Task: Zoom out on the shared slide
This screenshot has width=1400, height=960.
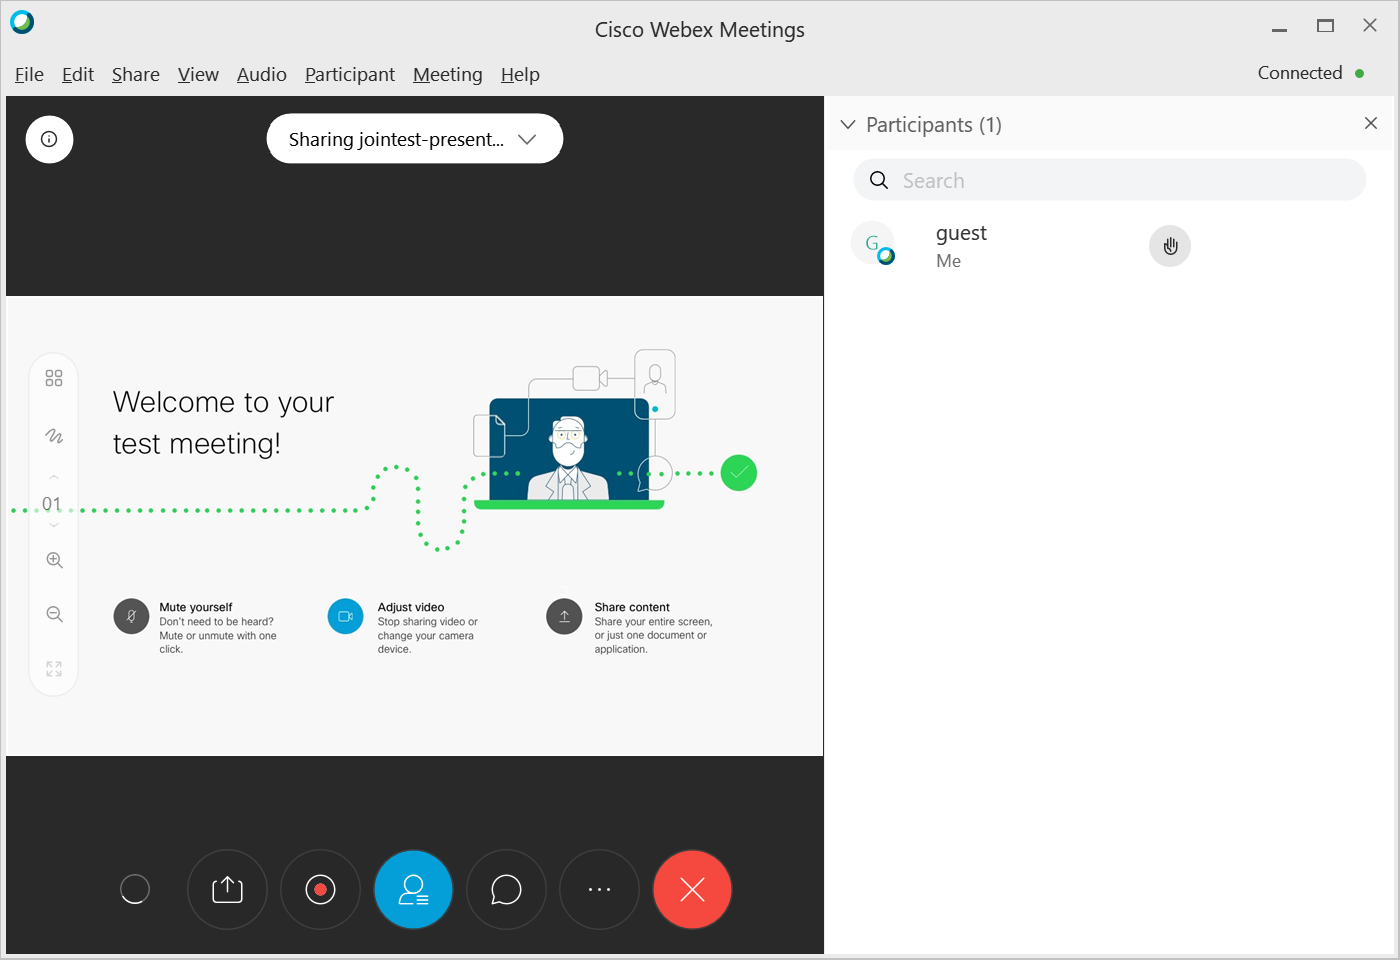Action: click(54, 614)
